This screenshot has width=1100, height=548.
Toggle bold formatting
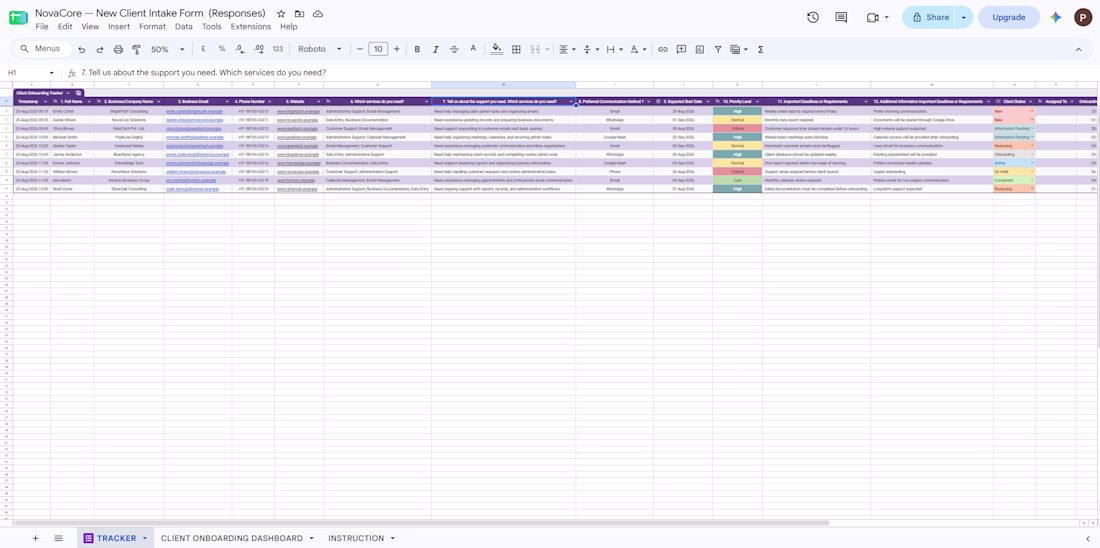[417, 50]
